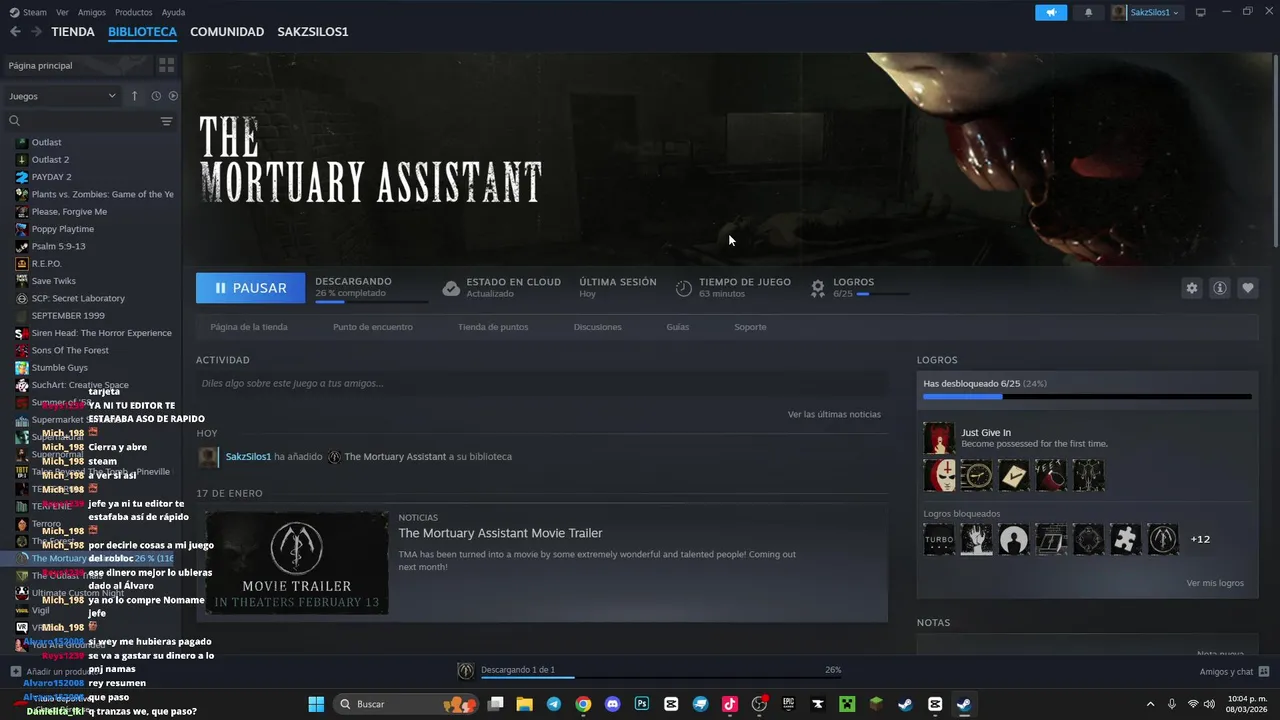The image size is (1280, 720).
Task: Open Discord from the taskbar
Action: click(613, 704)
